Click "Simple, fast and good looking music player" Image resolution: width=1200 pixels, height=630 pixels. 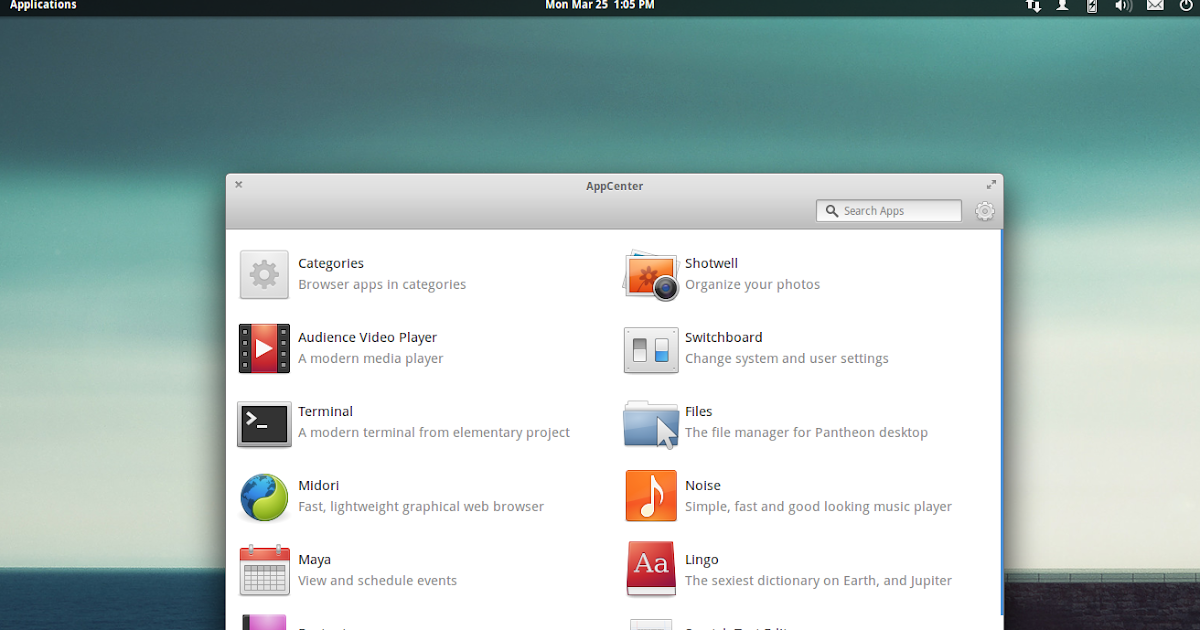pyautogui.click(x=818, y=507)
